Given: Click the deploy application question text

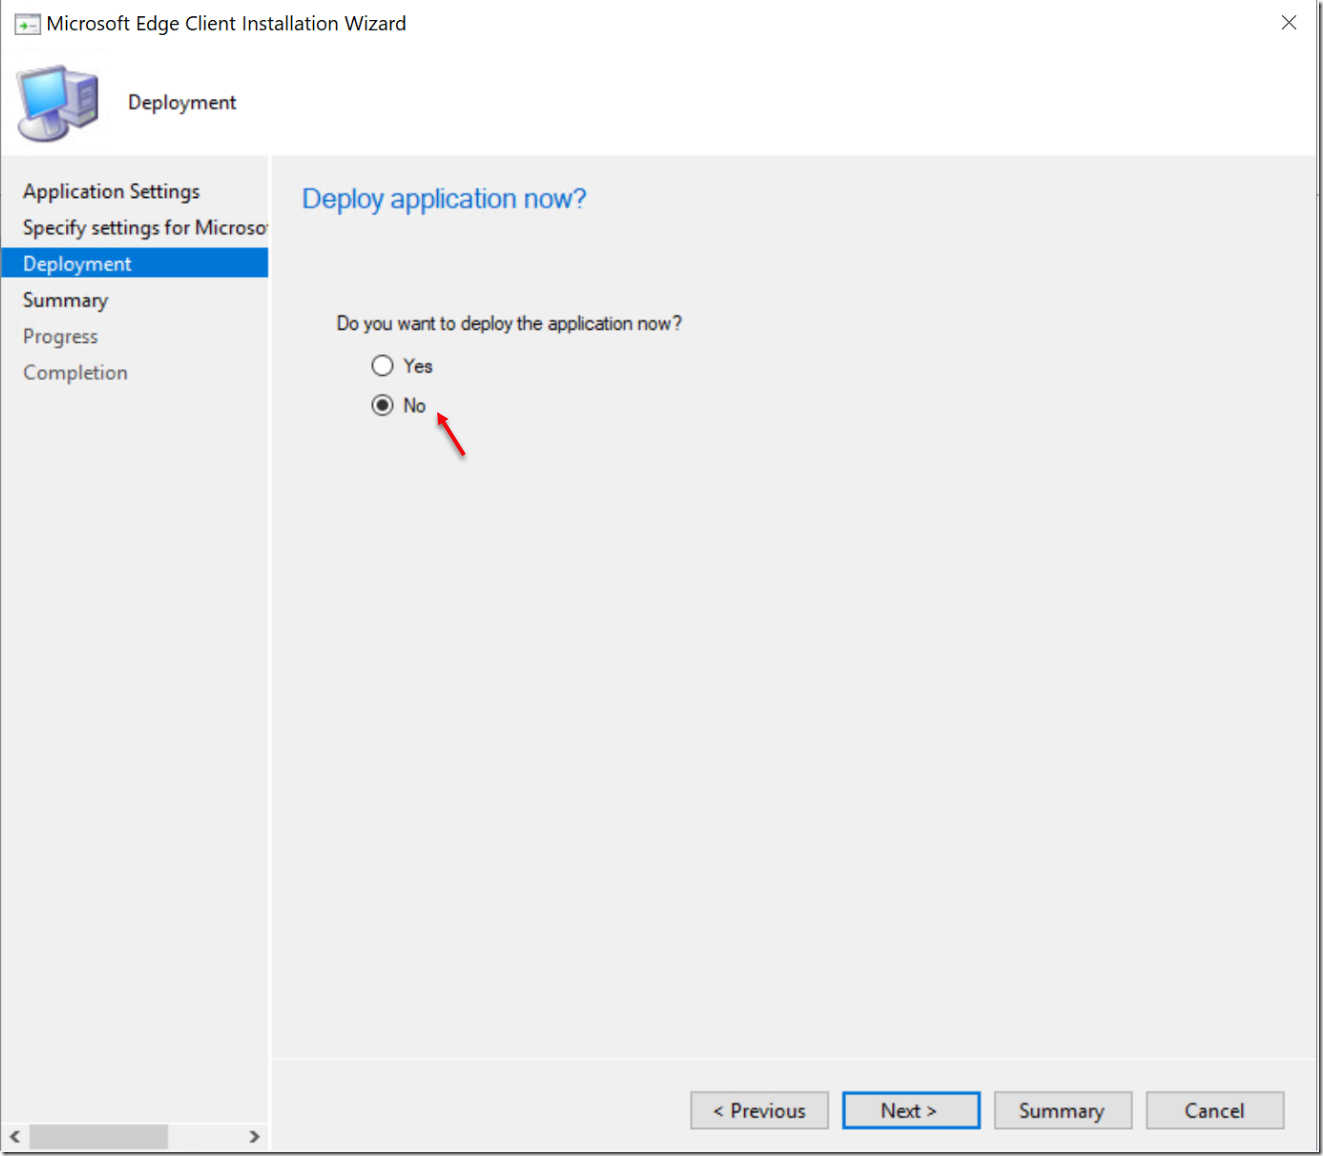Looking at the screenshot, I should click(509, 323).
